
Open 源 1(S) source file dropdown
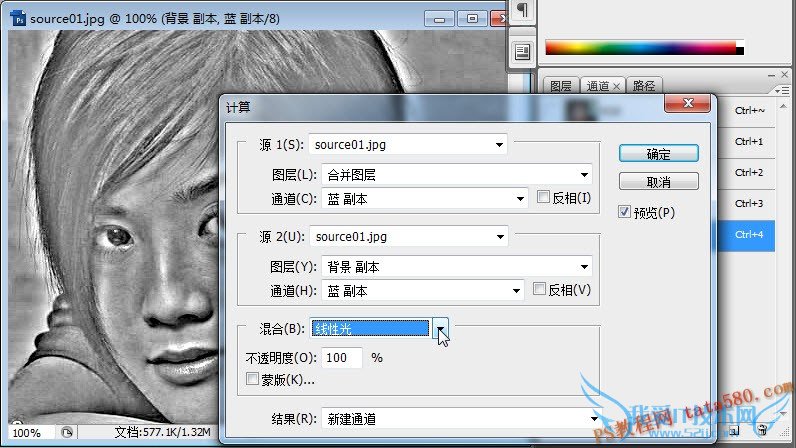click(408, 144)
